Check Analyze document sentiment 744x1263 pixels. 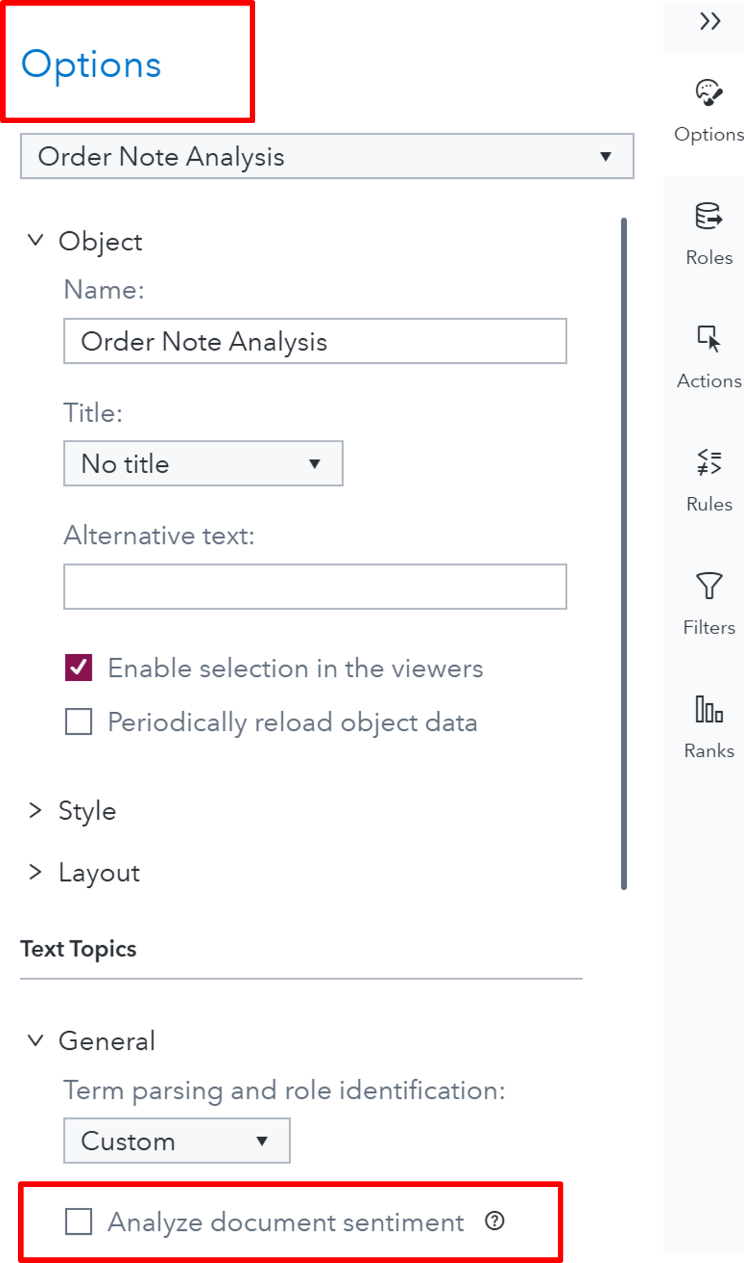pos(78,1221)
